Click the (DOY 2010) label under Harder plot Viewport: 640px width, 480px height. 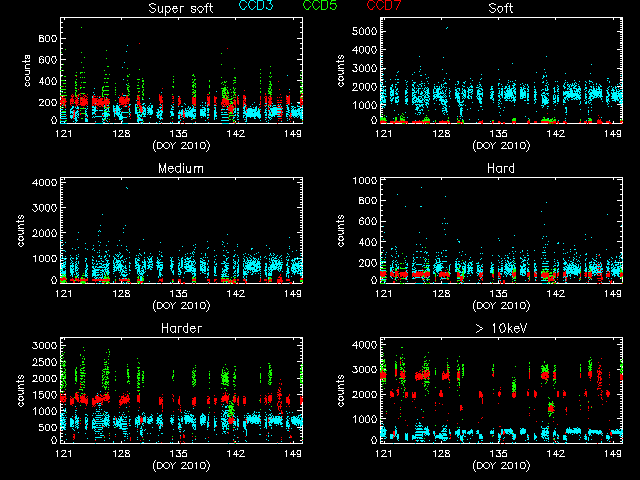pyautogui.click(x=182, y=465)
